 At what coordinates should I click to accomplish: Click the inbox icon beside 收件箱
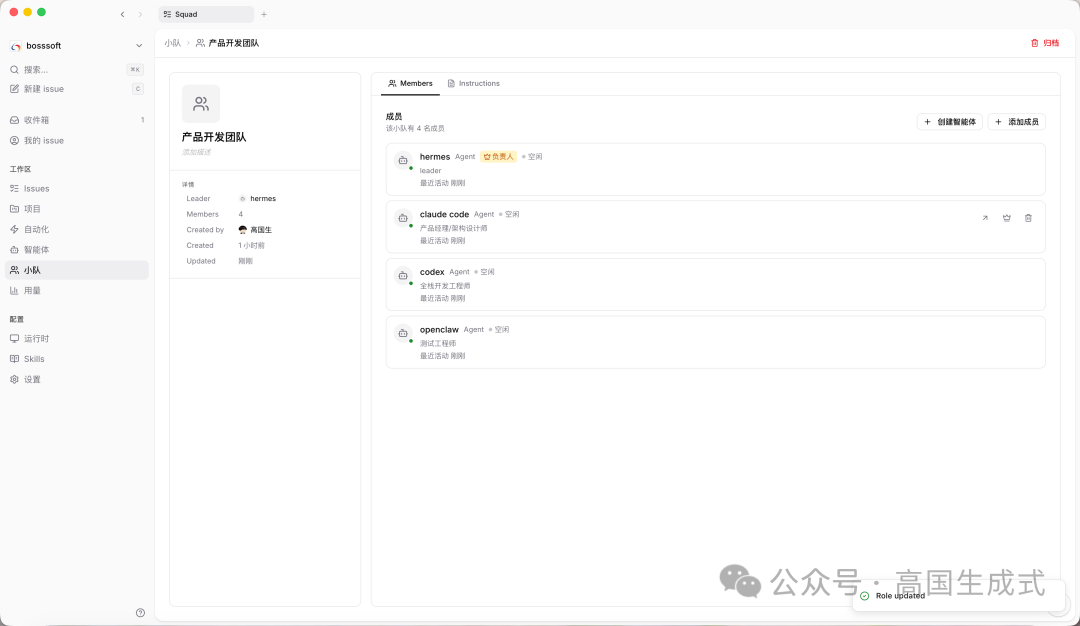(14, 120)
